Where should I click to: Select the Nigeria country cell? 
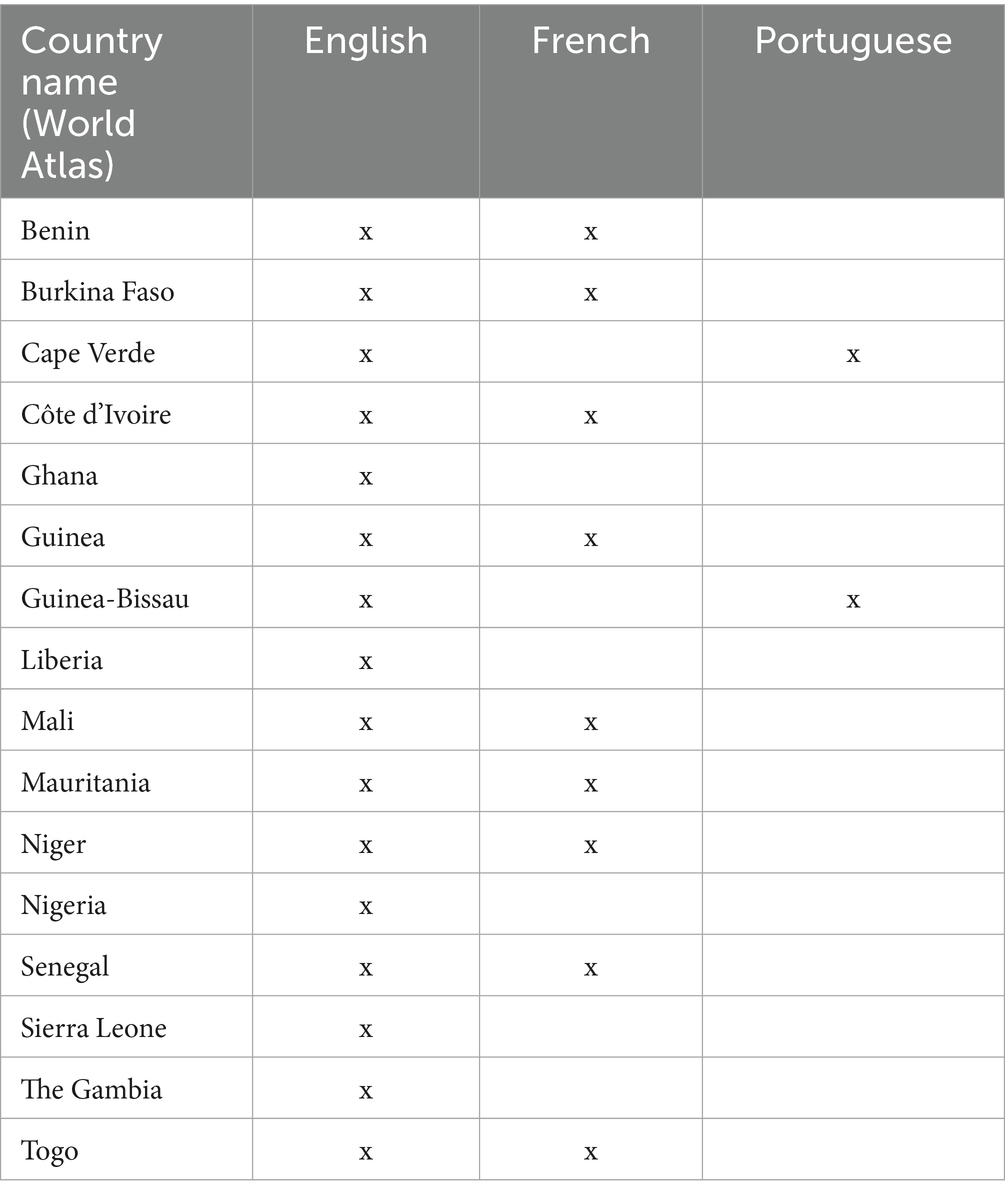64,906
